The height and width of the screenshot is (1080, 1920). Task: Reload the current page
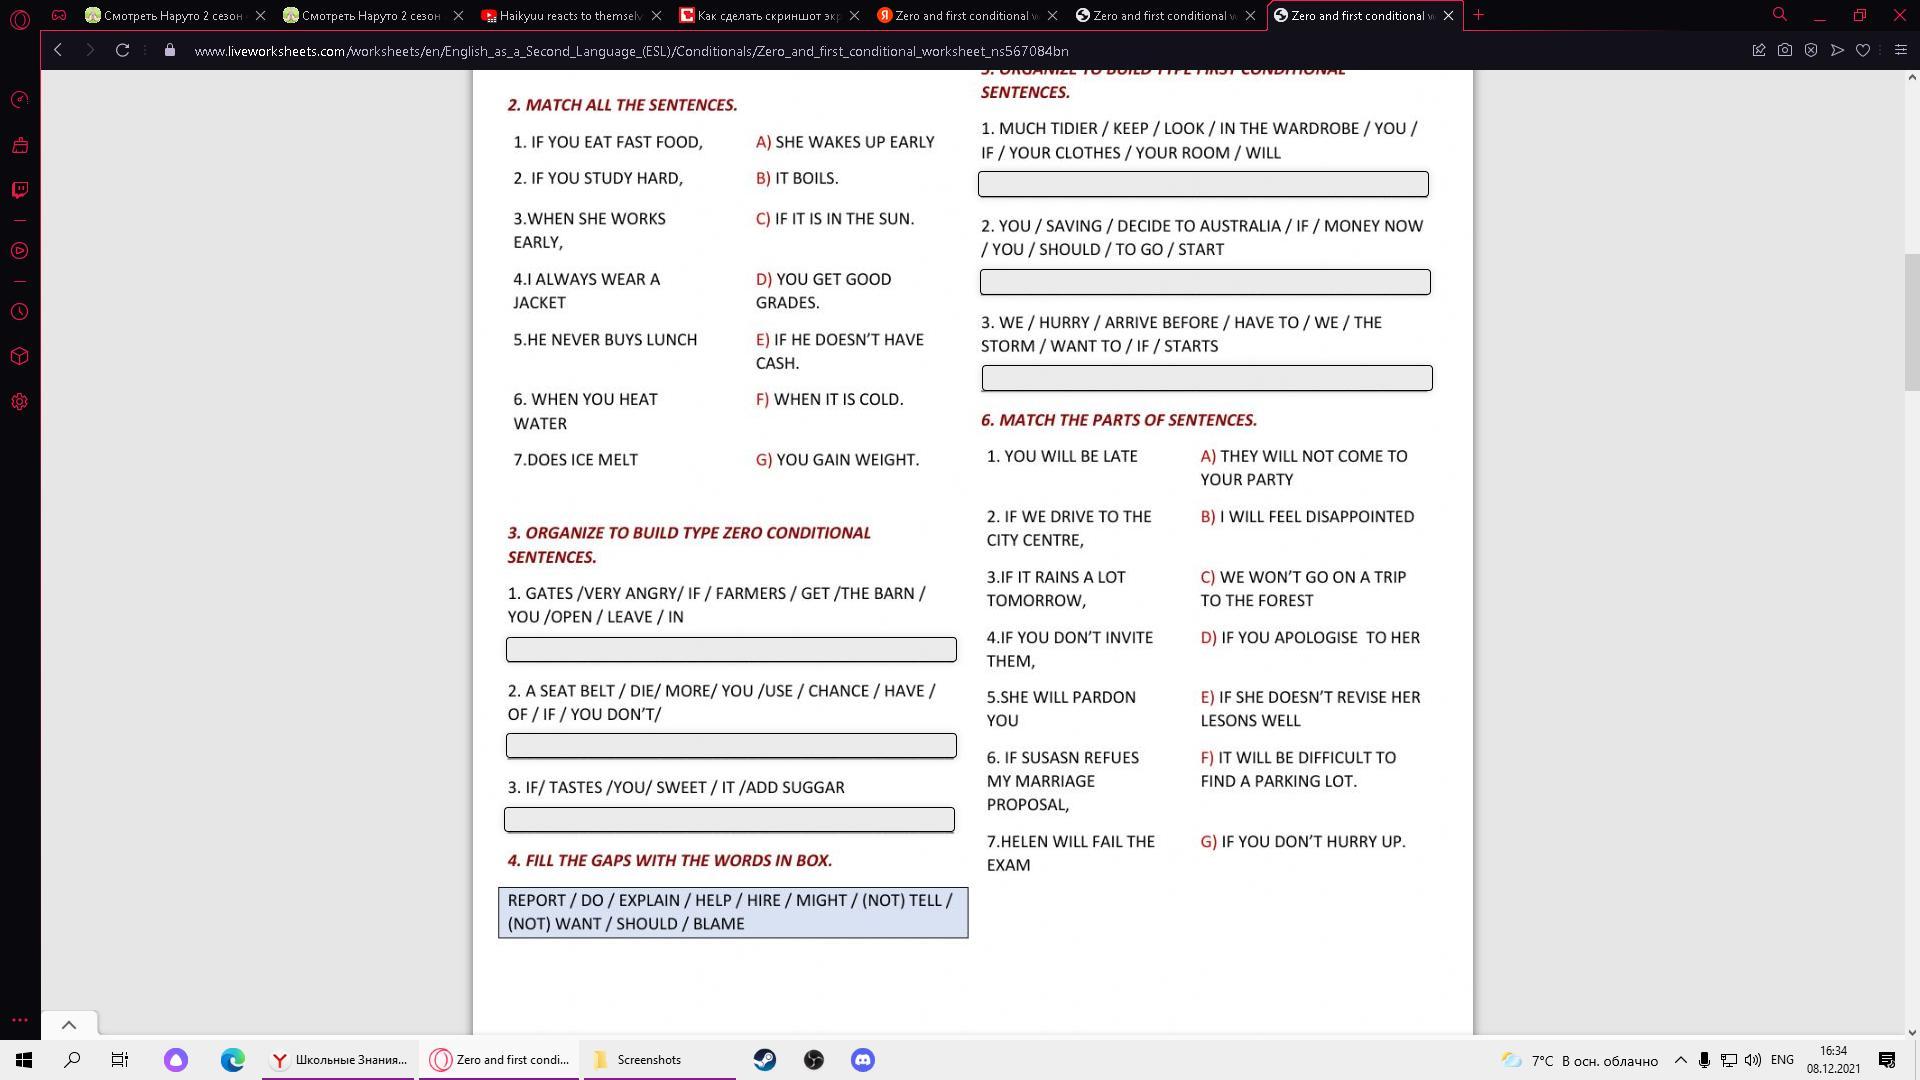(x=122, y=50)
